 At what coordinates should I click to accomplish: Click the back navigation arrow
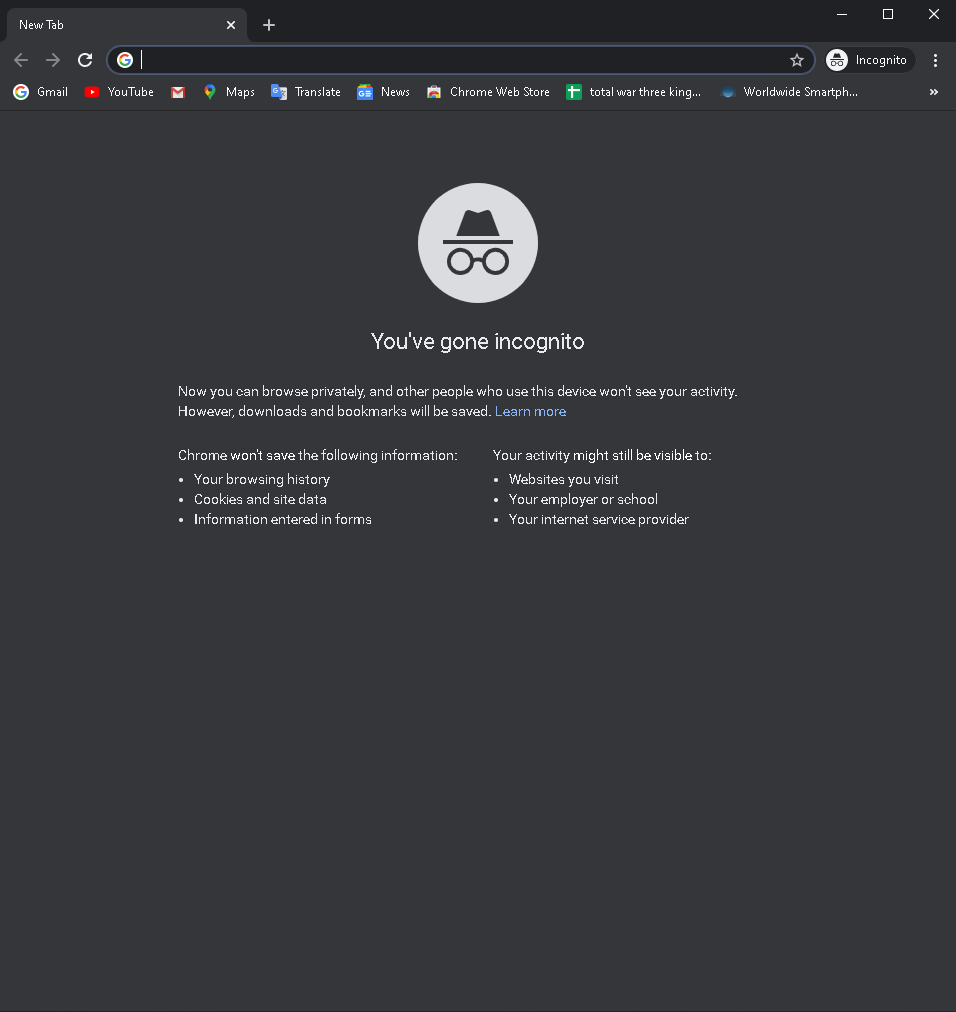click(x=21, y=60)
